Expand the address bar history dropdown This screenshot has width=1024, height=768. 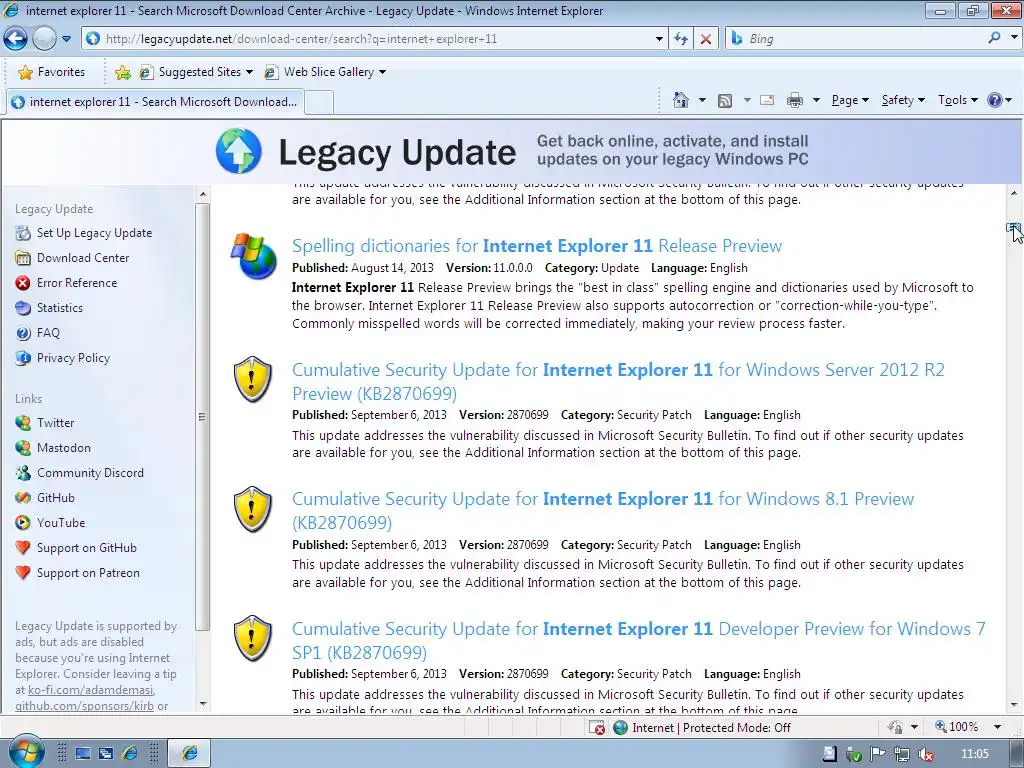pyautogui.click(x=659, y=39)
